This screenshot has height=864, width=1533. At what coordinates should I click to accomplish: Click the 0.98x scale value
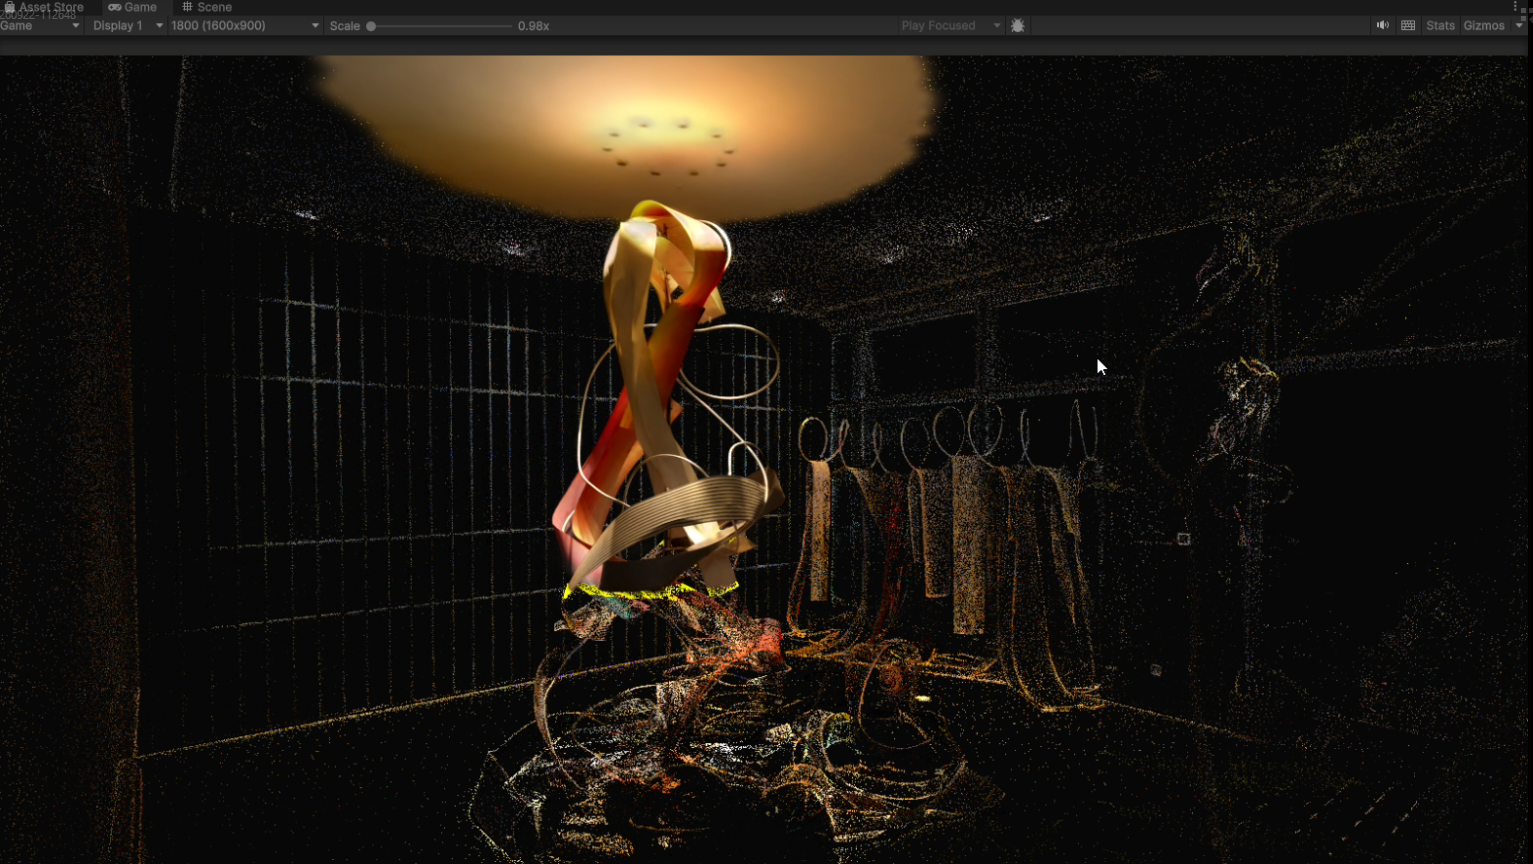(x=534, y=26)
